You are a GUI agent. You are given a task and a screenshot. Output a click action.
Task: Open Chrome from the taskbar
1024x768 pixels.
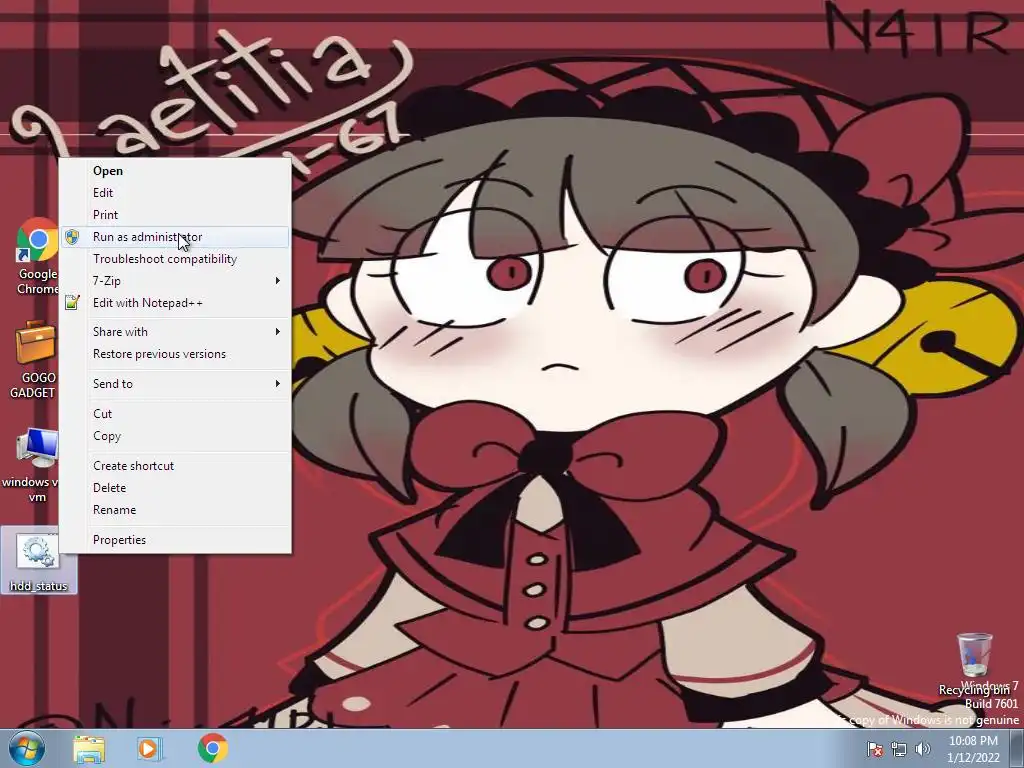tap(213, 748)
